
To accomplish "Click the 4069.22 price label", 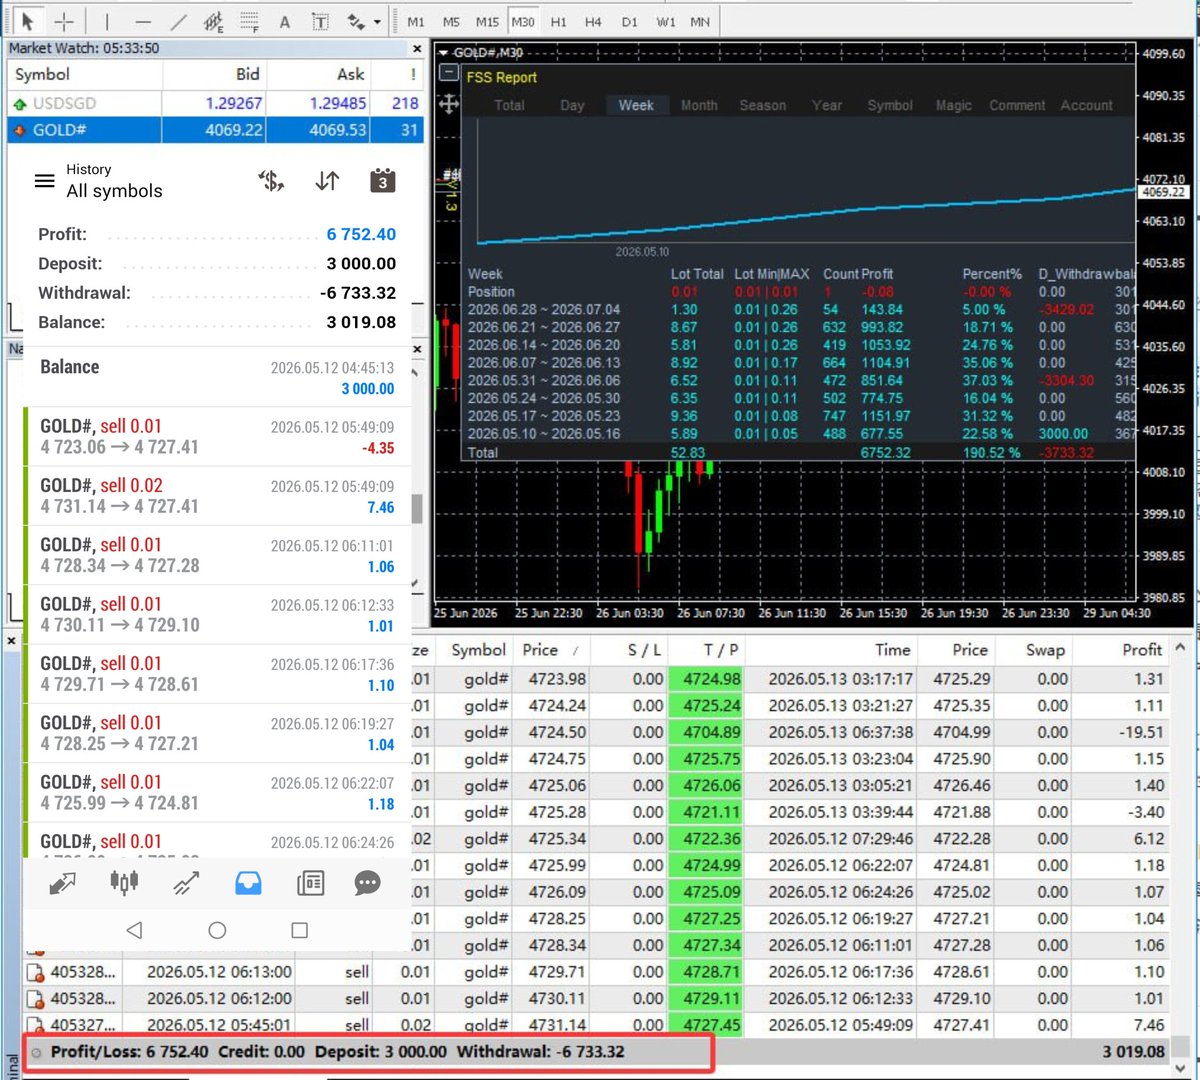I will 1163,192.
